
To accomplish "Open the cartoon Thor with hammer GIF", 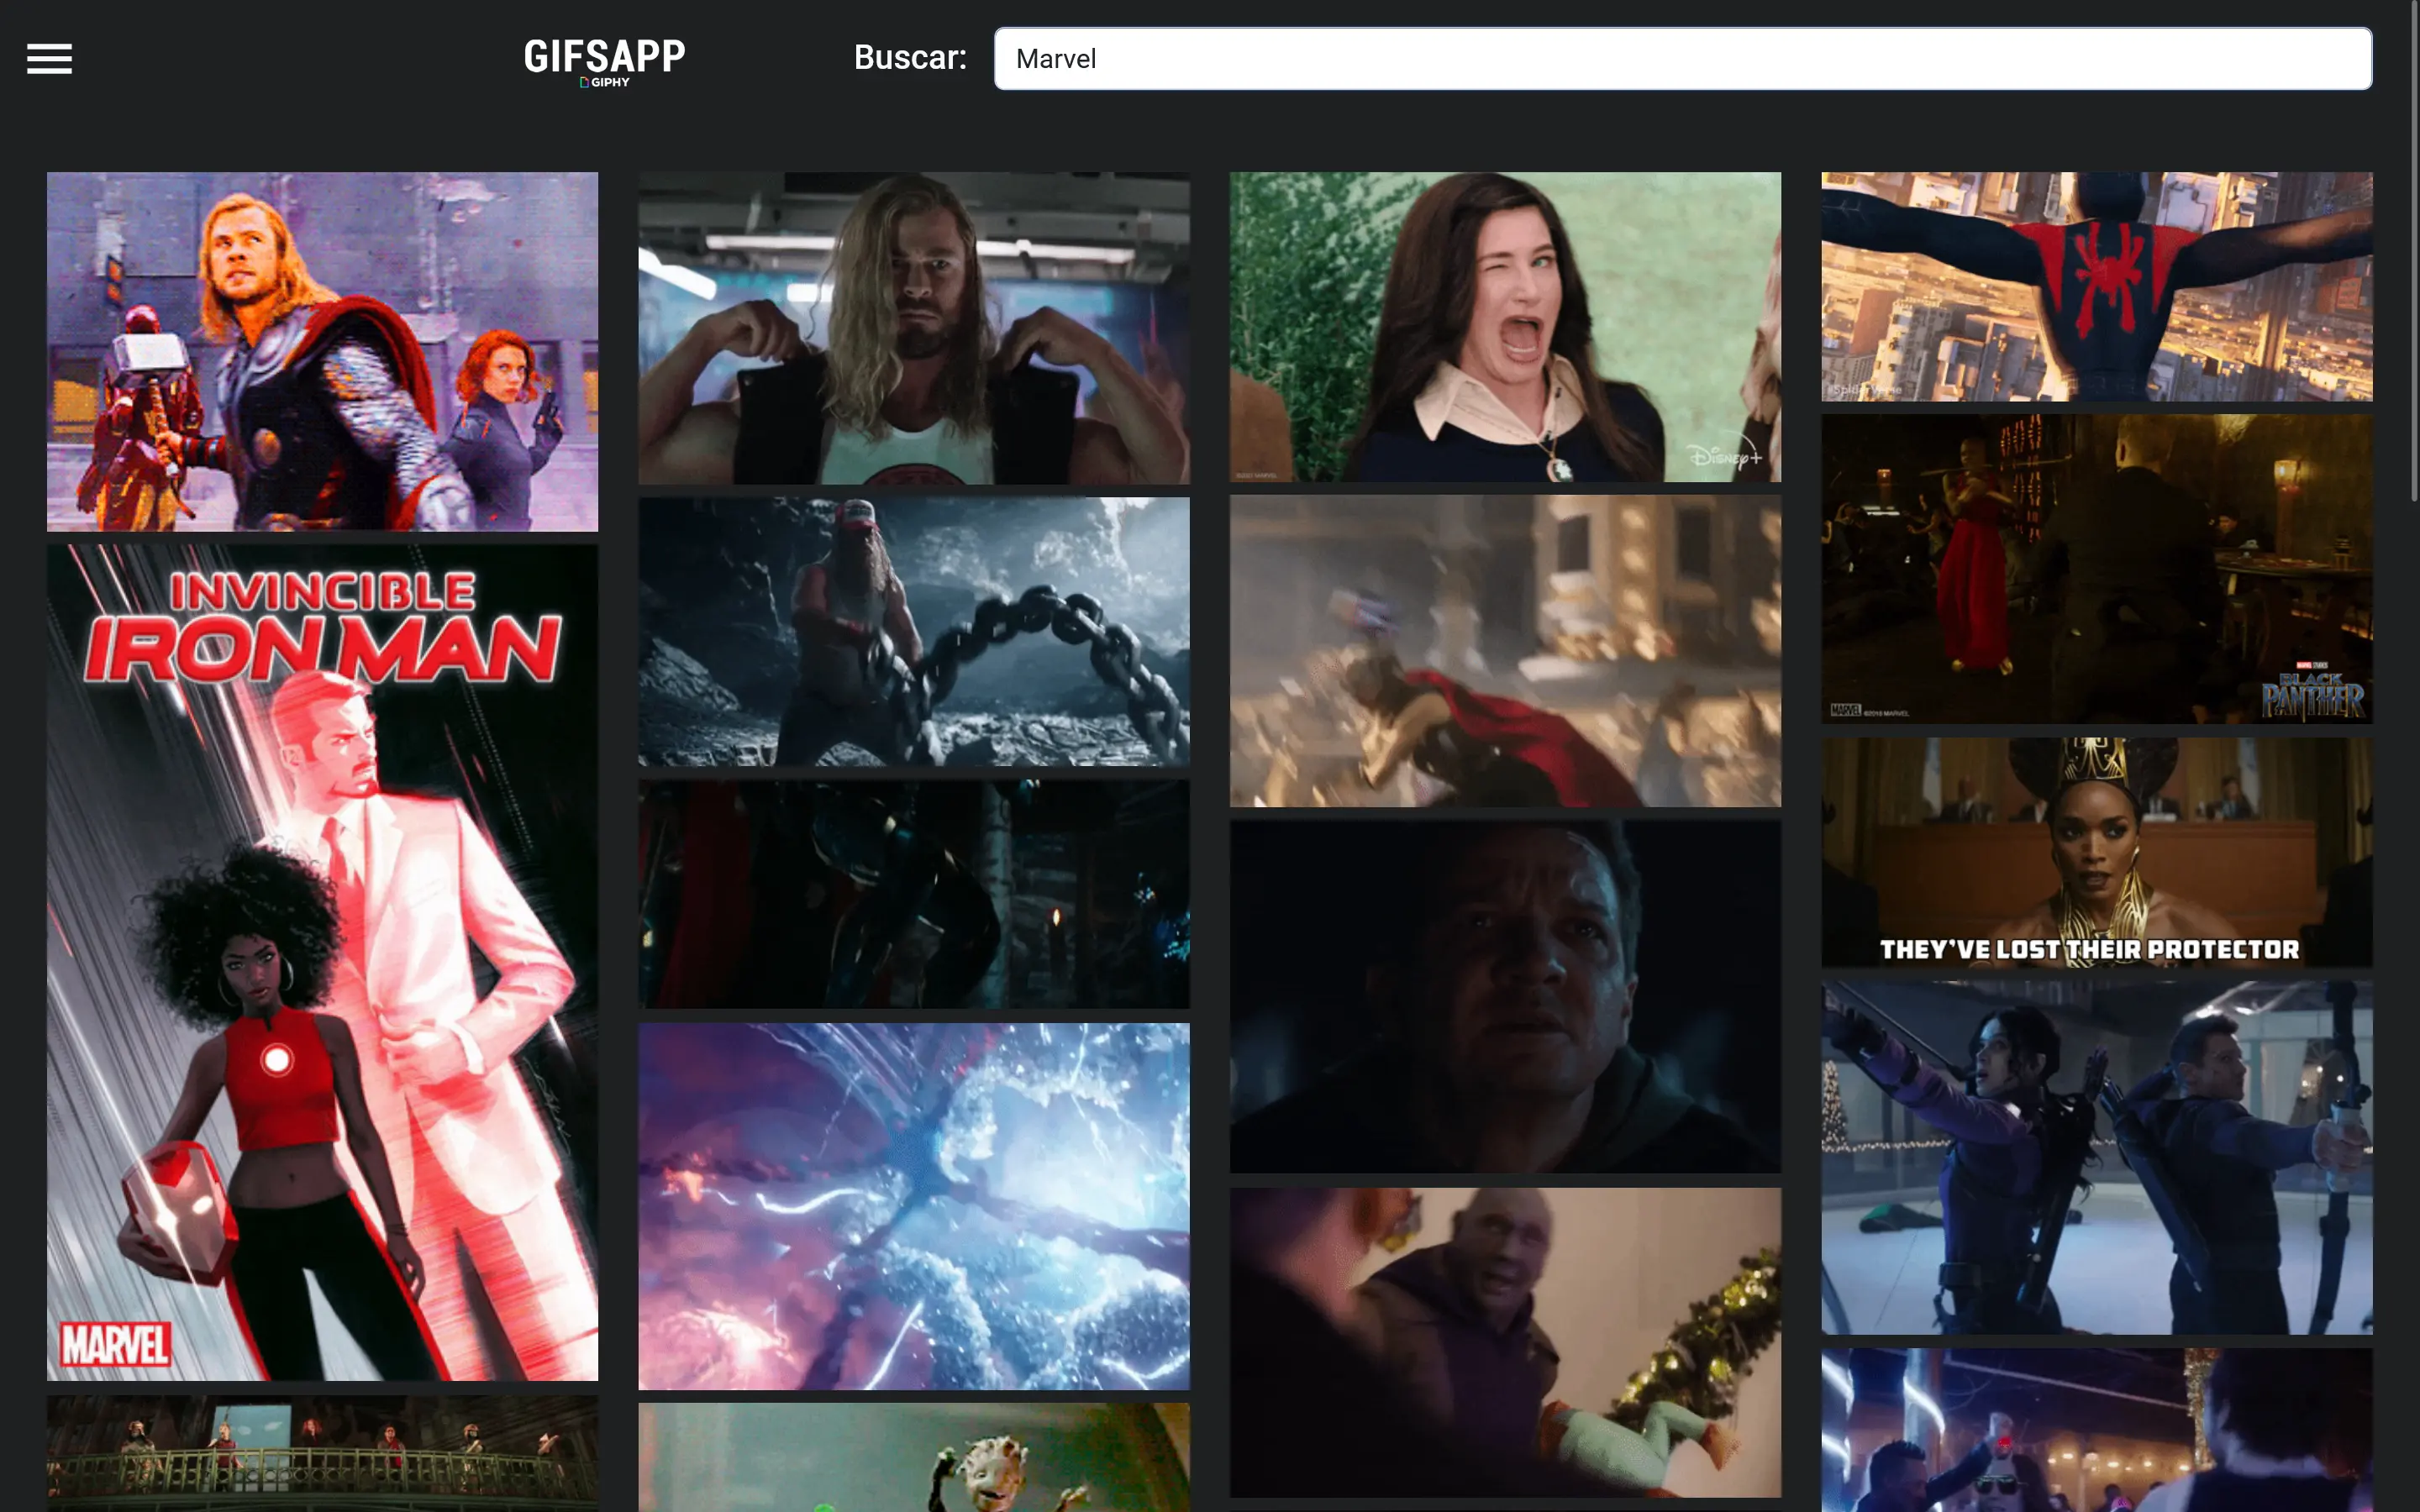I will pos(322,351).
